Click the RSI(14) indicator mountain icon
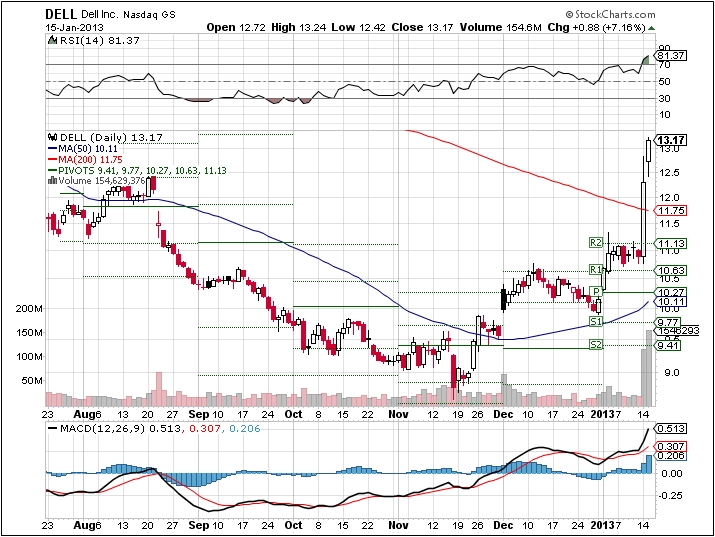The image size is (715, 537). (x=52, y=40)
